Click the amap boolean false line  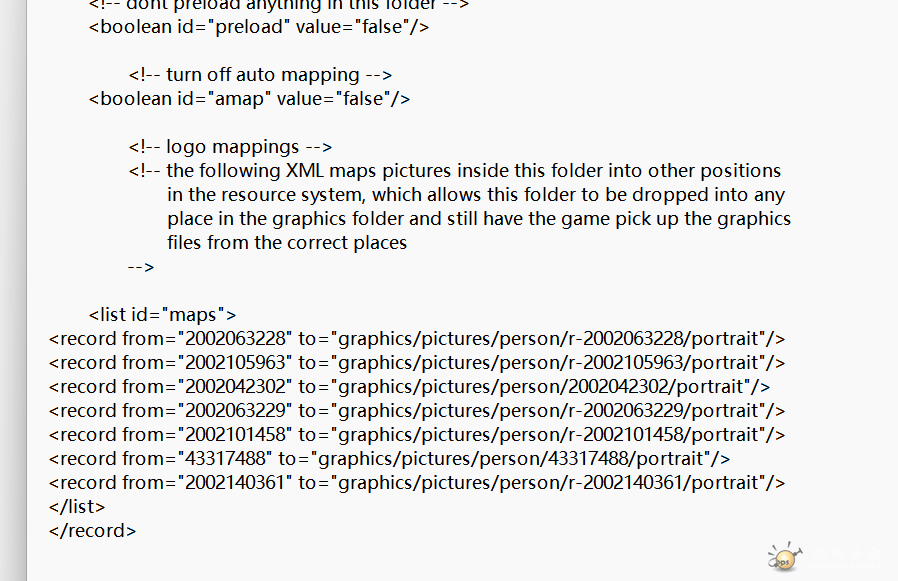click(x=250, y=99)
